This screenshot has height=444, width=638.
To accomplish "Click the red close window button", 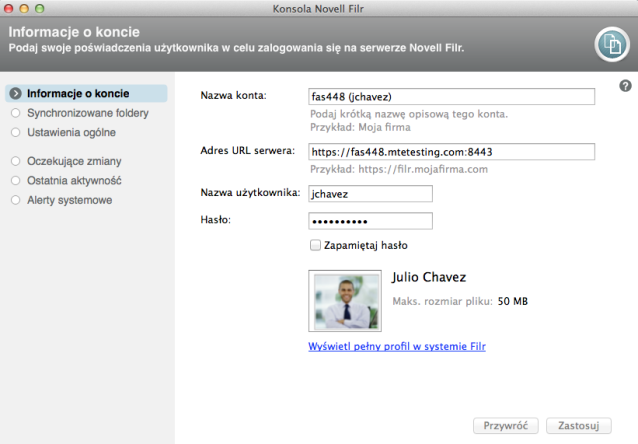I will click(8, 8).
